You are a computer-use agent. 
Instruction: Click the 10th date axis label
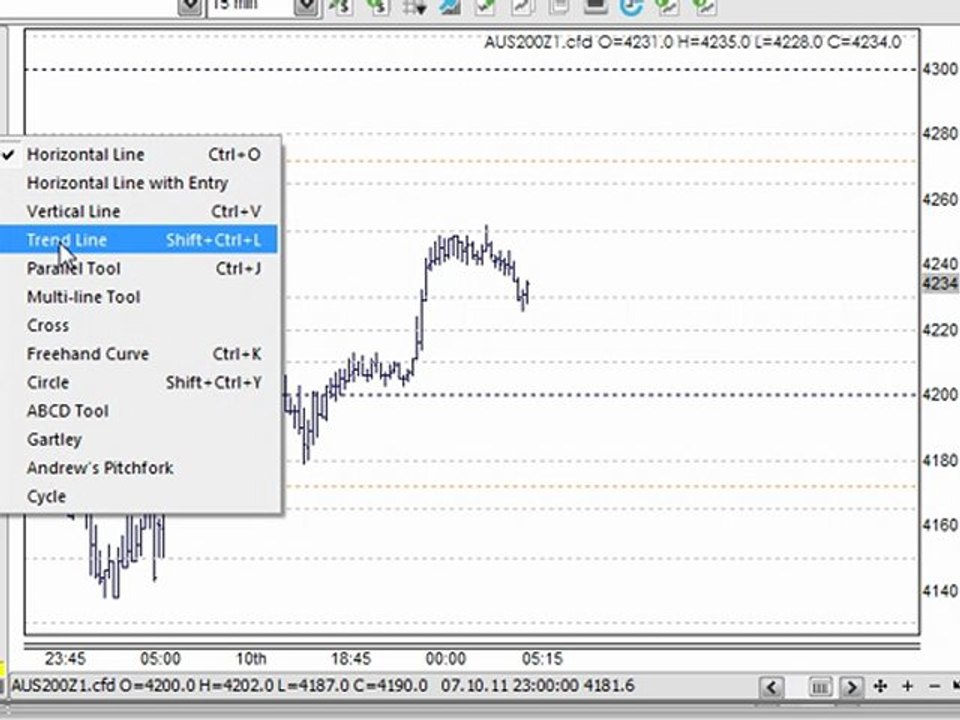pos(251,659)
